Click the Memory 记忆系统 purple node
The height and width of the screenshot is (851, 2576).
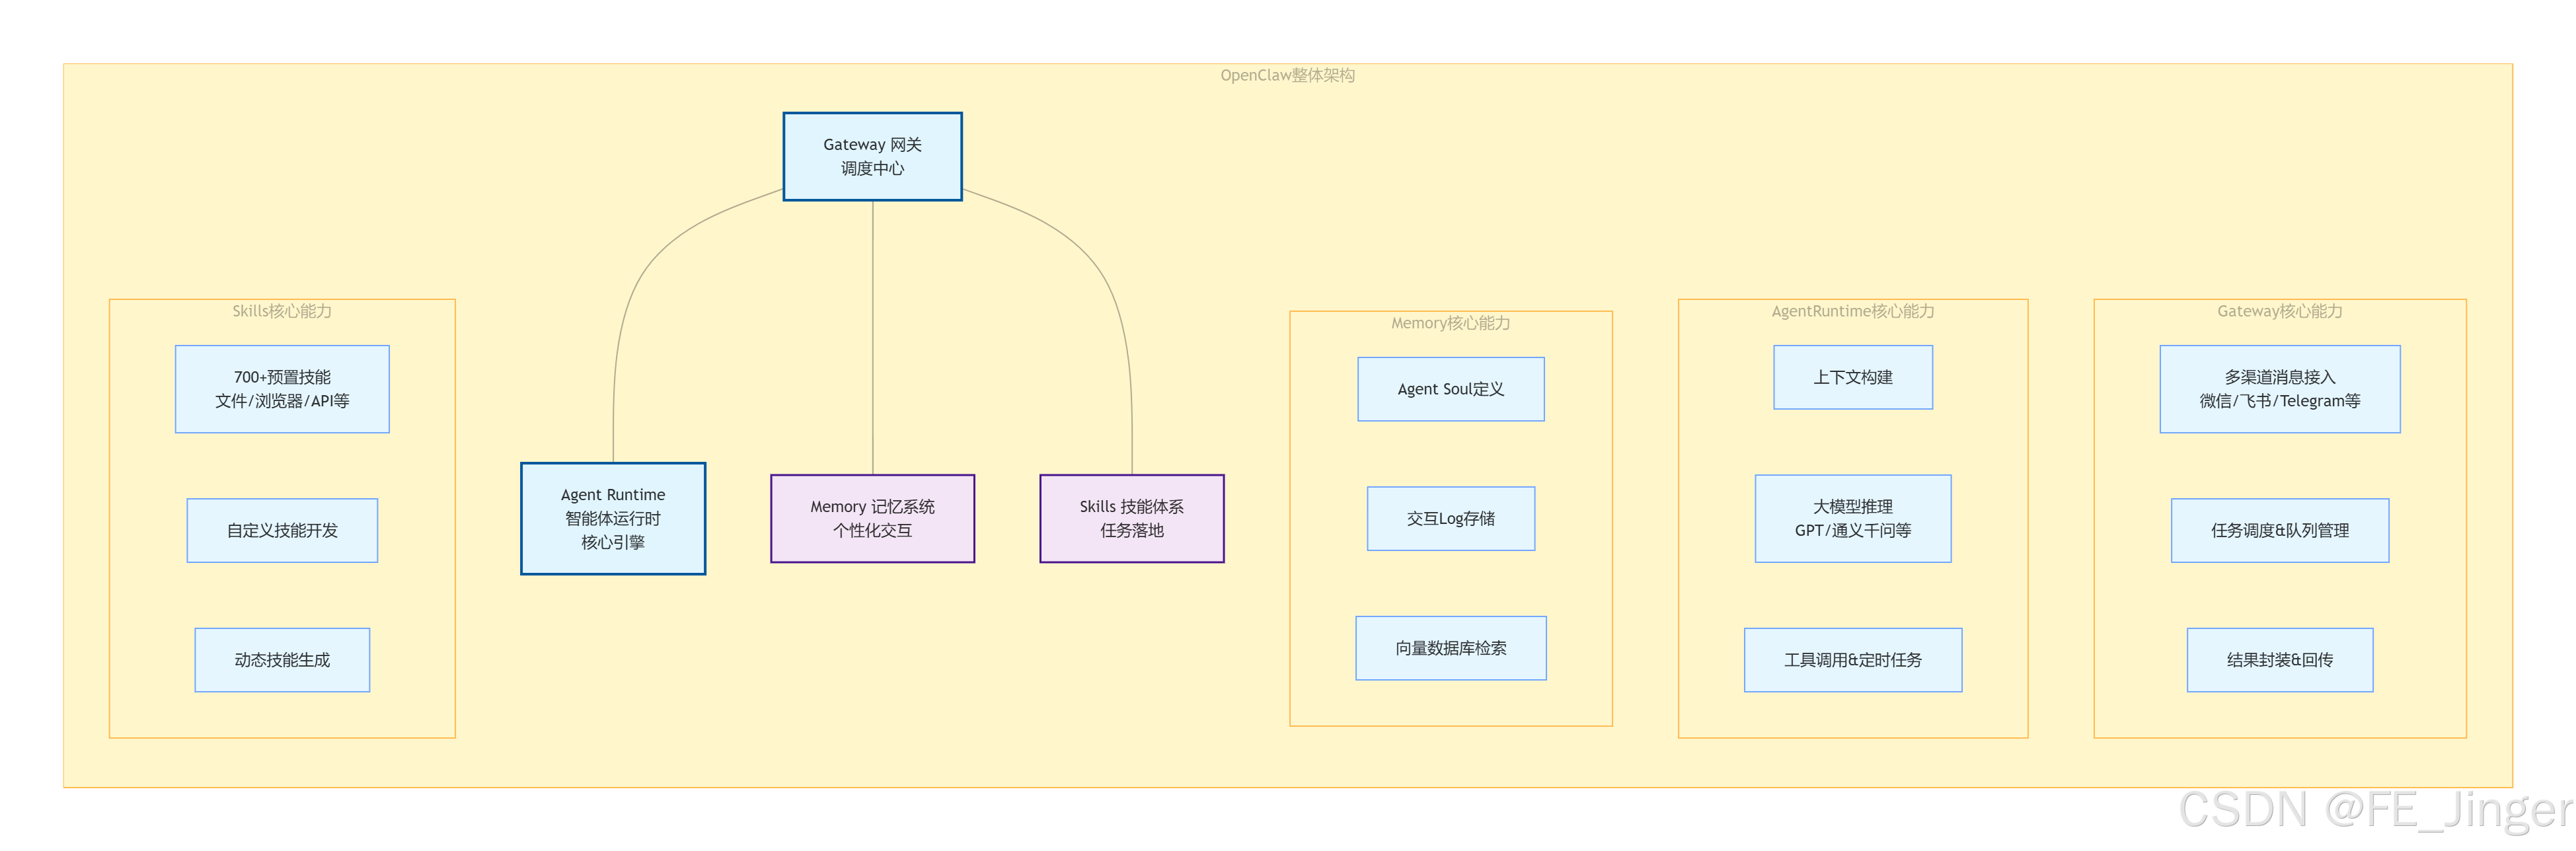click(872, 518)
